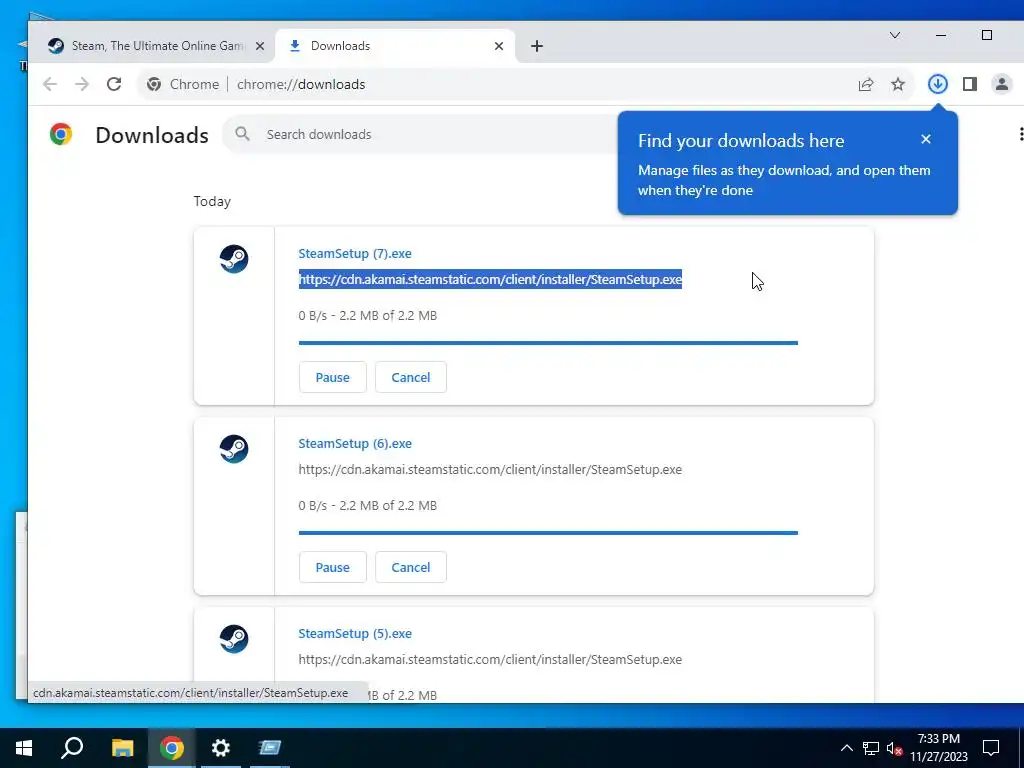The height and width of the screenshot is (768, 1024).
Task: Go forward in browser history
Action: click(82, 84)
